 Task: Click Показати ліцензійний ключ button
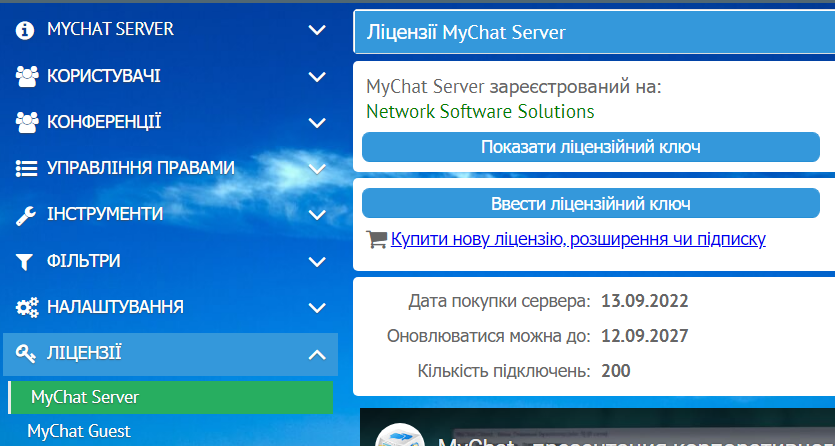tap(591, 147)
